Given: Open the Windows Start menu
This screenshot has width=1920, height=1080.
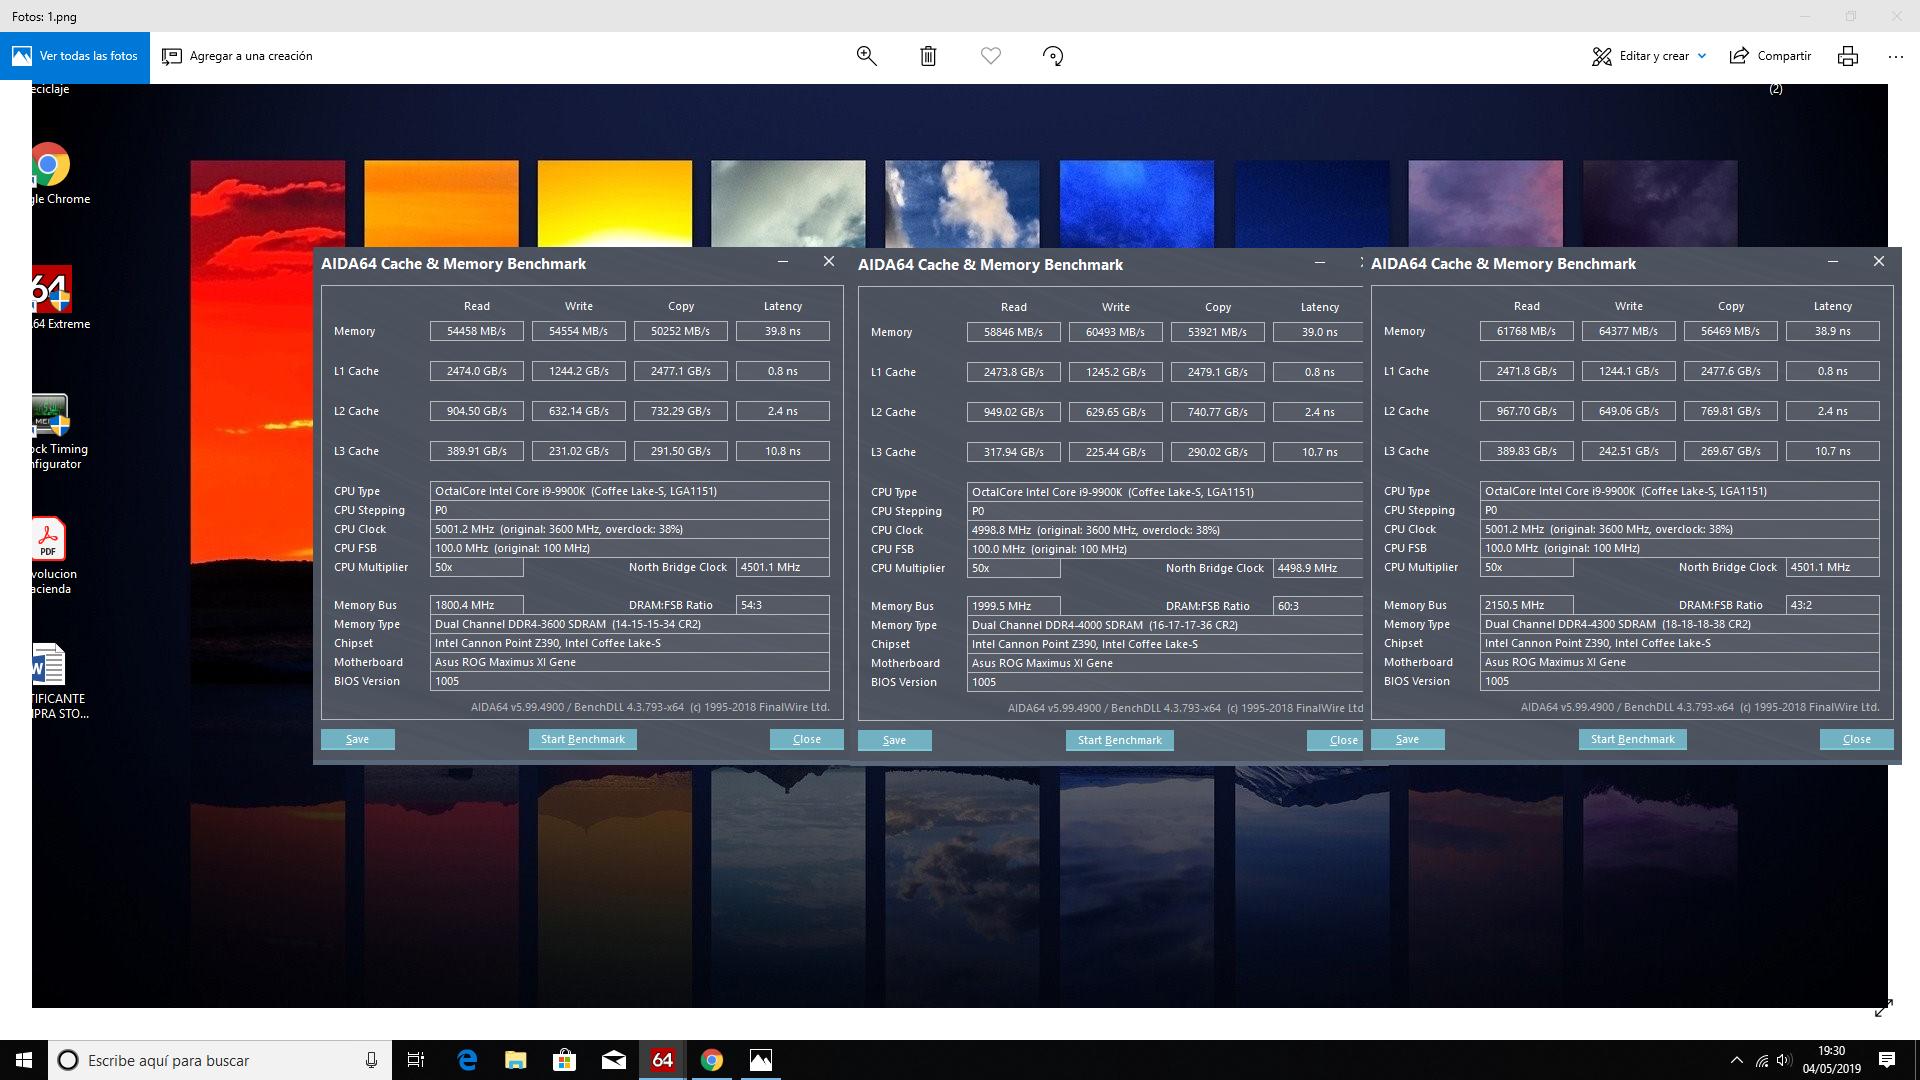Looking at the screenshot, I should [x=24, y=1060].
